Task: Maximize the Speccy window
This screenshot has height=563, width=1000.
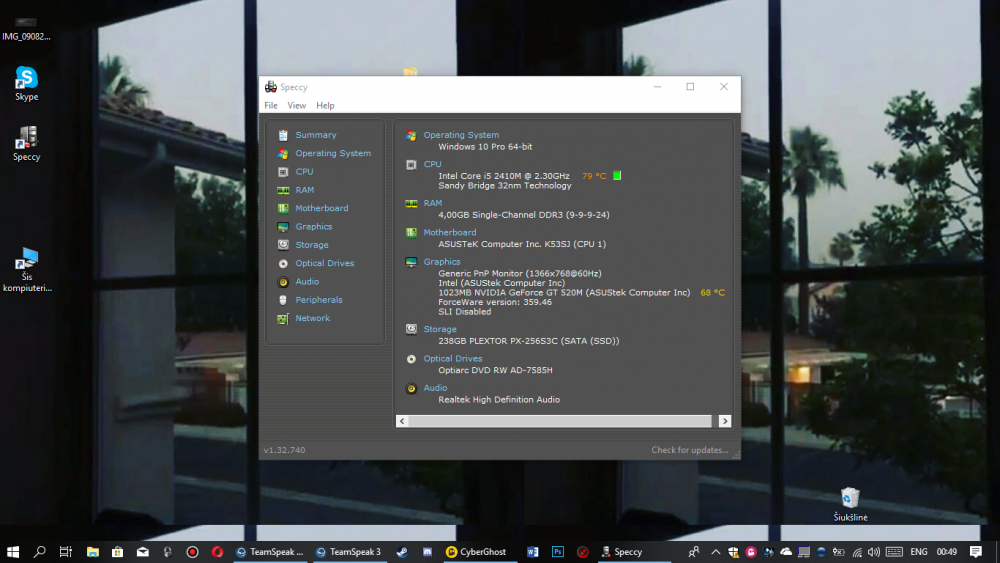Action: [690, 87]
